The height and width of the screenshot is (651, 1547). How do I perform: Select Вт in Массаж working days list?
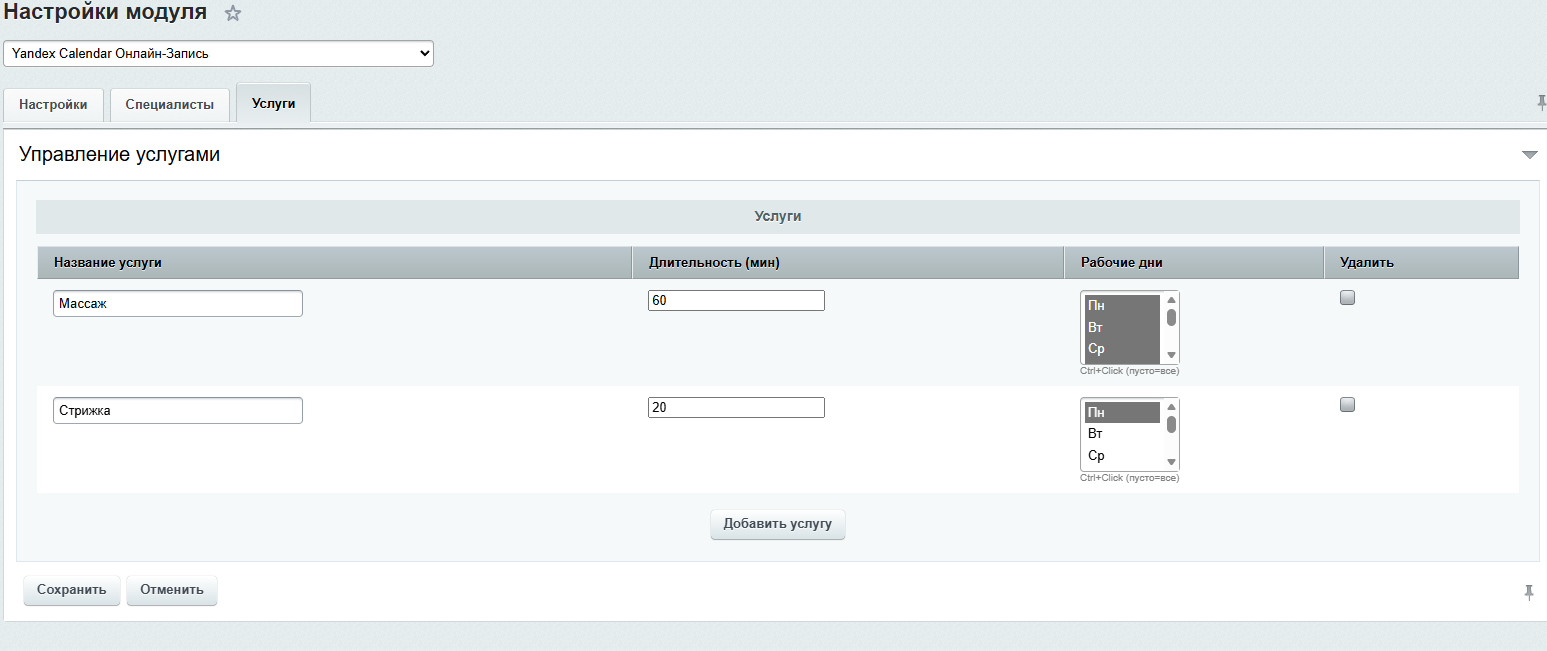pyautogui.click(x=1122, y=327)
